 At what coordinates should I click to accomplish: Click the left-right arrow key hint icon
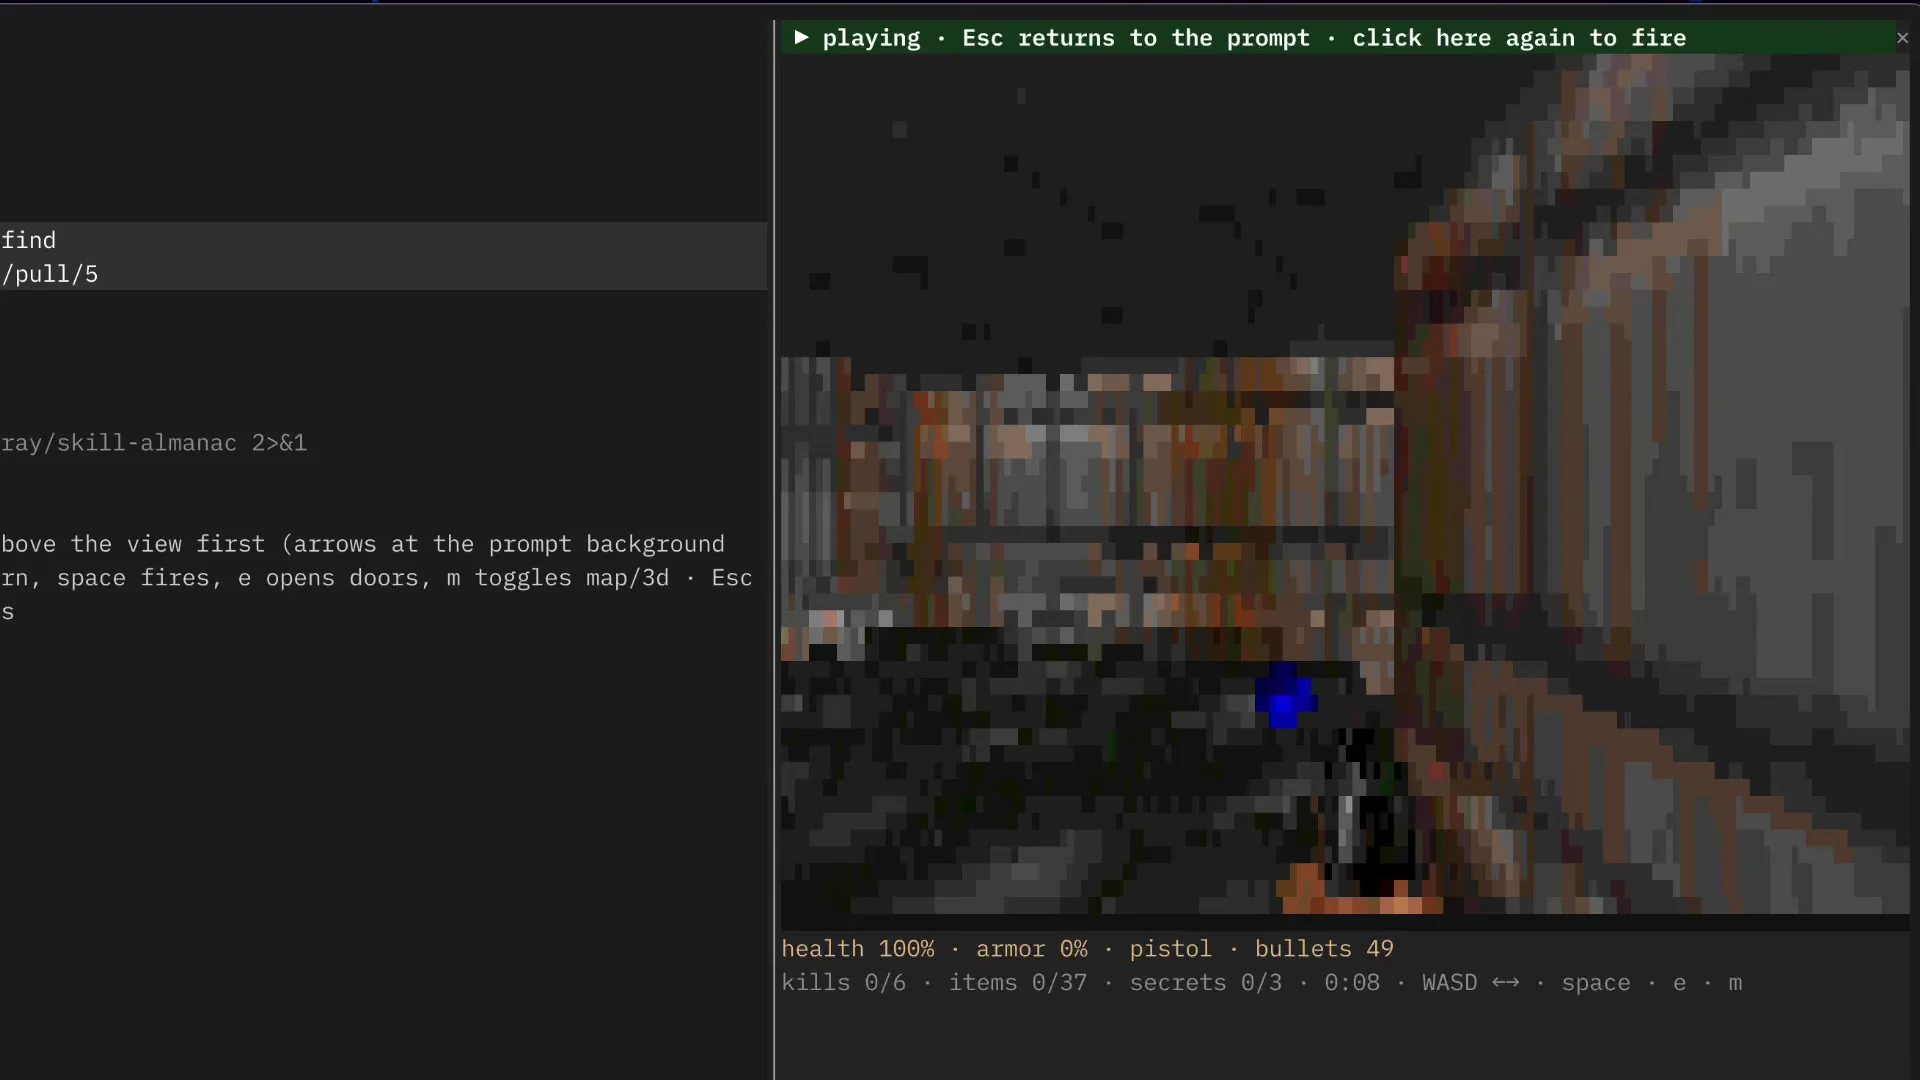(x=1505, y=982)
